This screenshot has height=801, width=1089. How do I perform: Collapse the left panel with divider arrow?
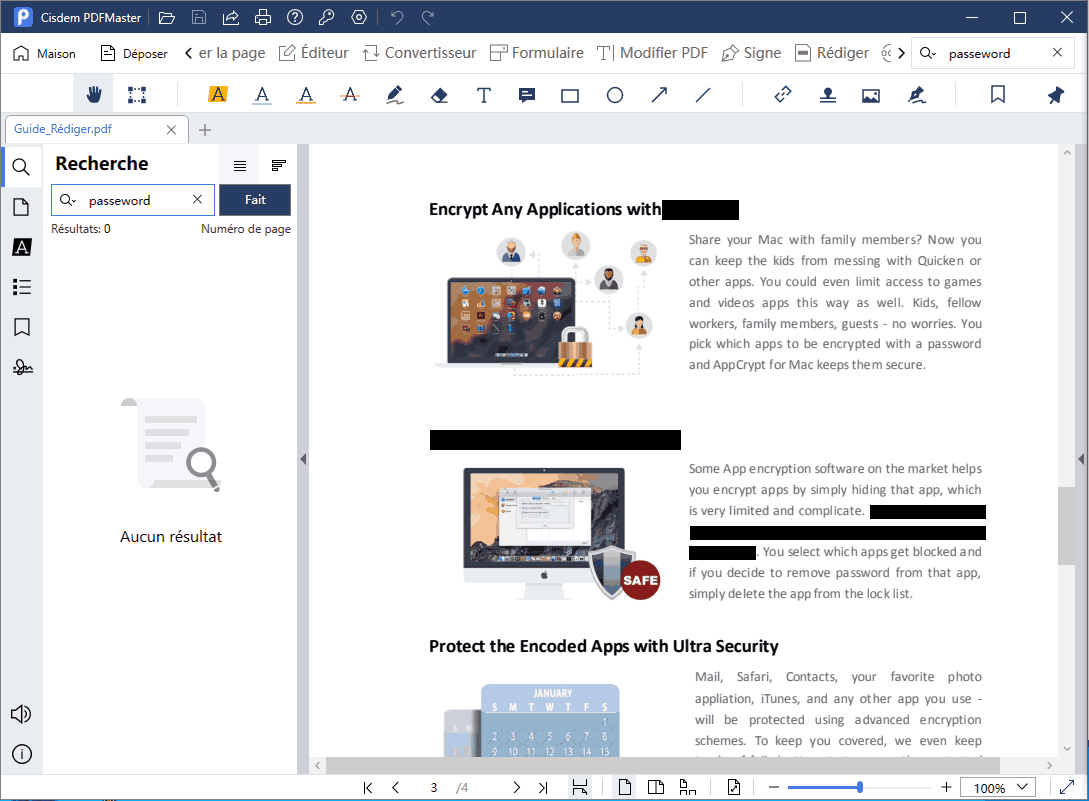pos(303,459)
